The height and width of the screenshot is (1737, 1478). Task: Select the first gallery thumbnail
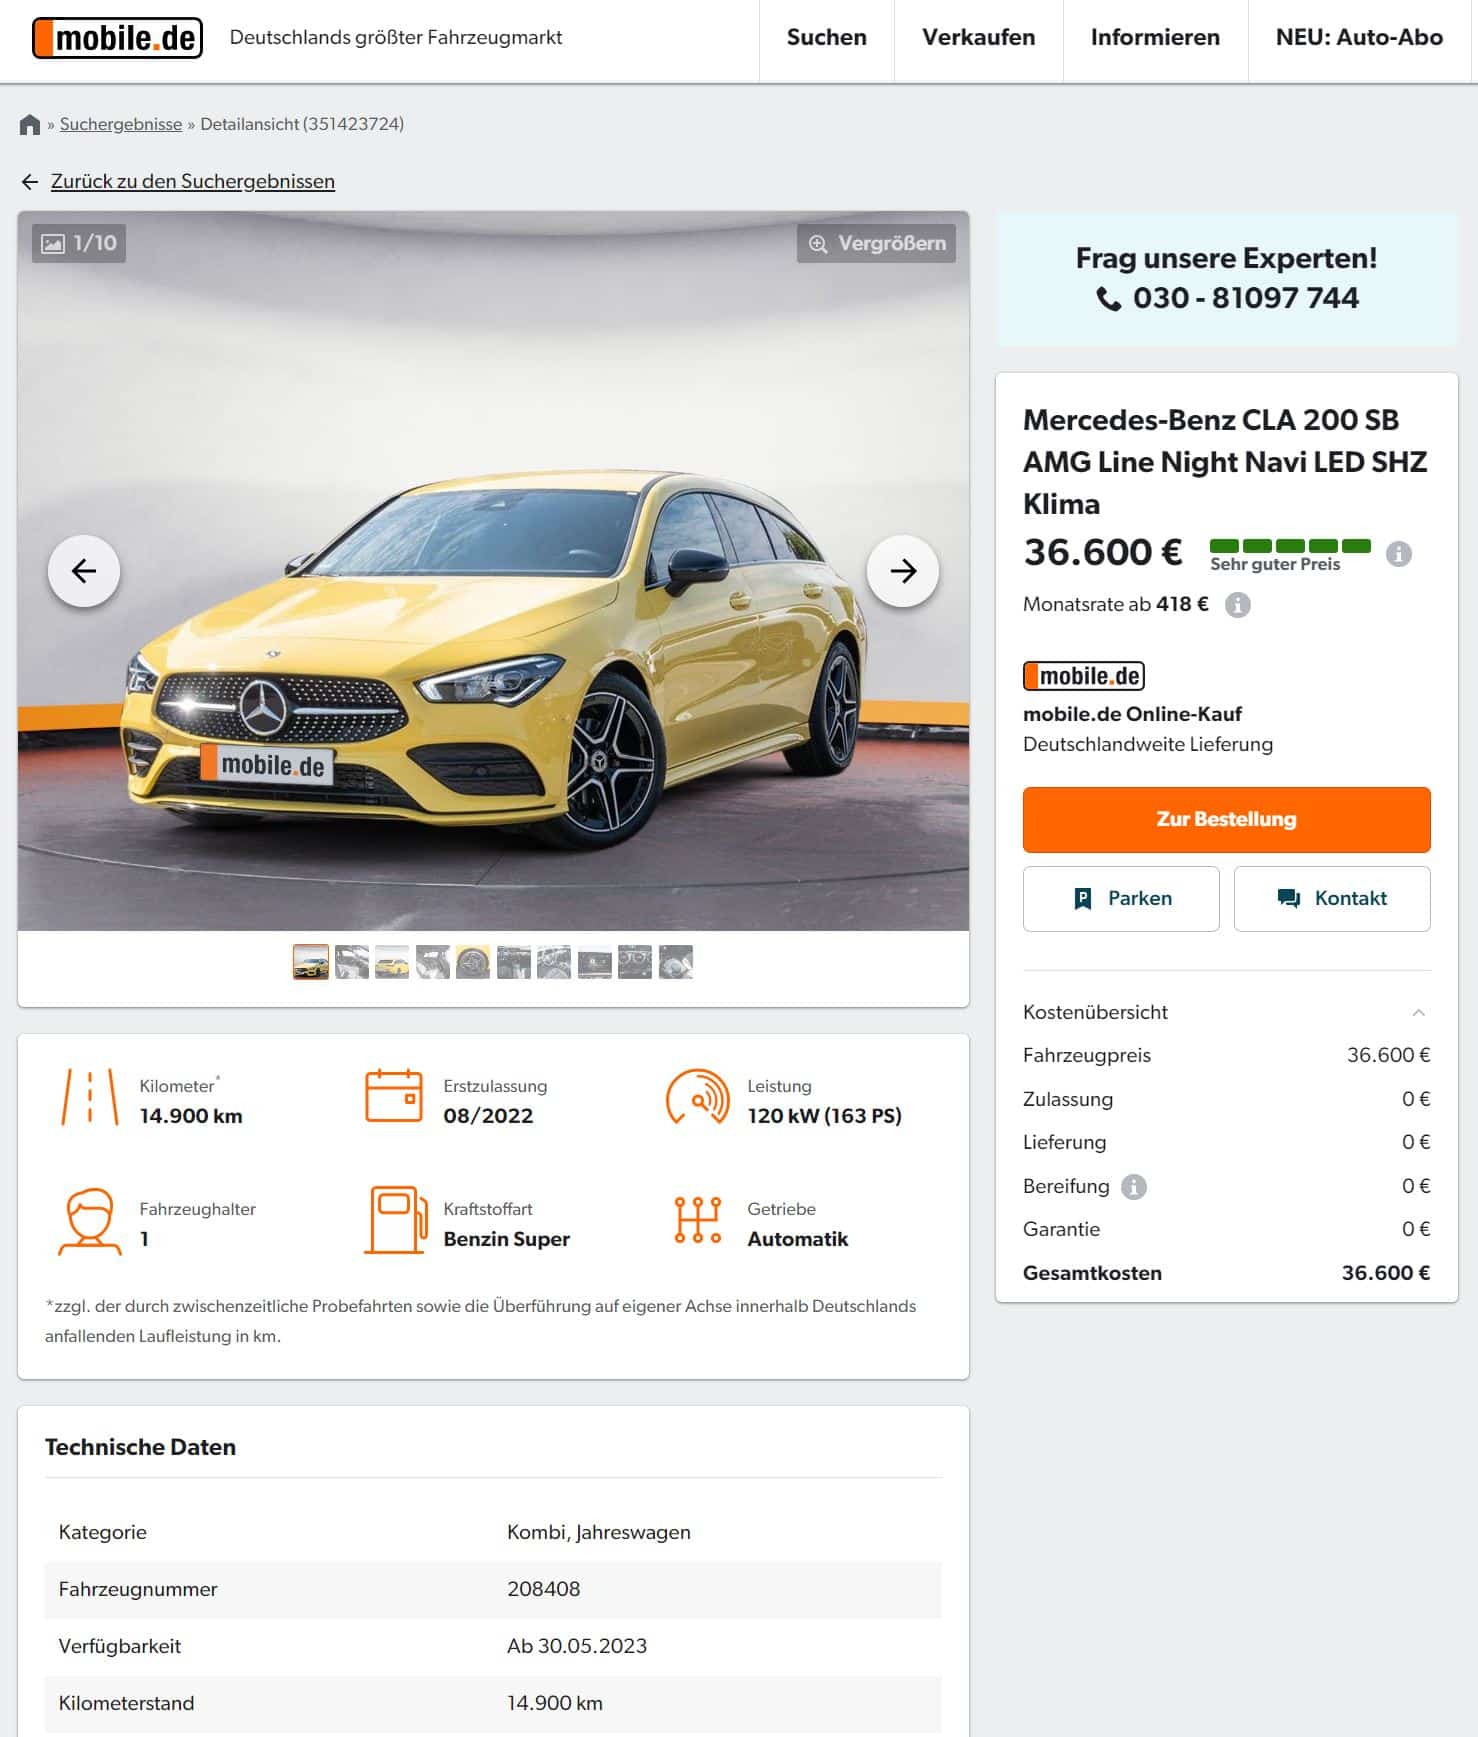(311, 962)
